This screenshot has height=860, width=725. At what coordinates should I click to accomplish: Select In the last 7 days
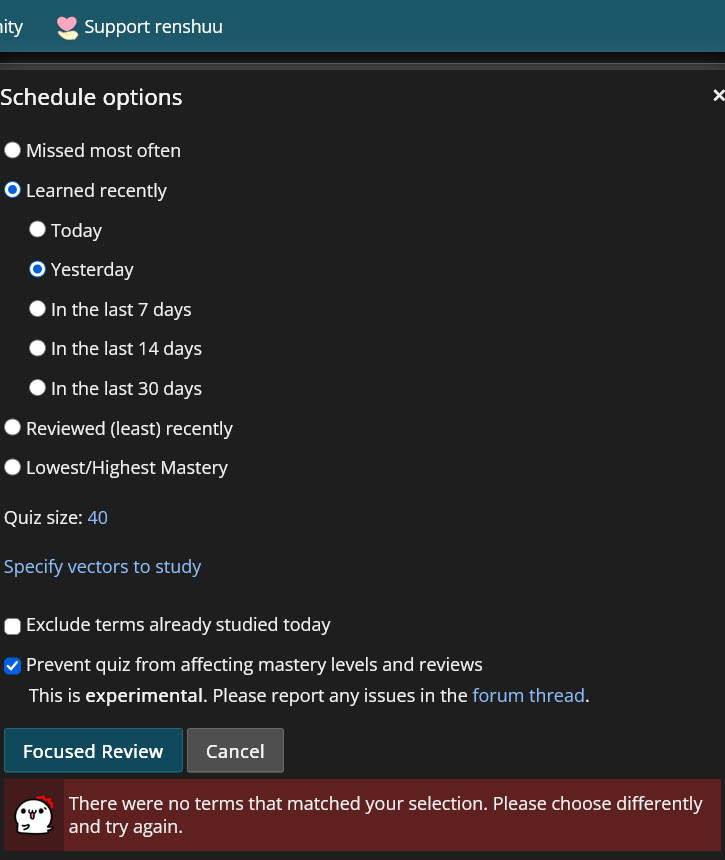click(x=37, y=309)
